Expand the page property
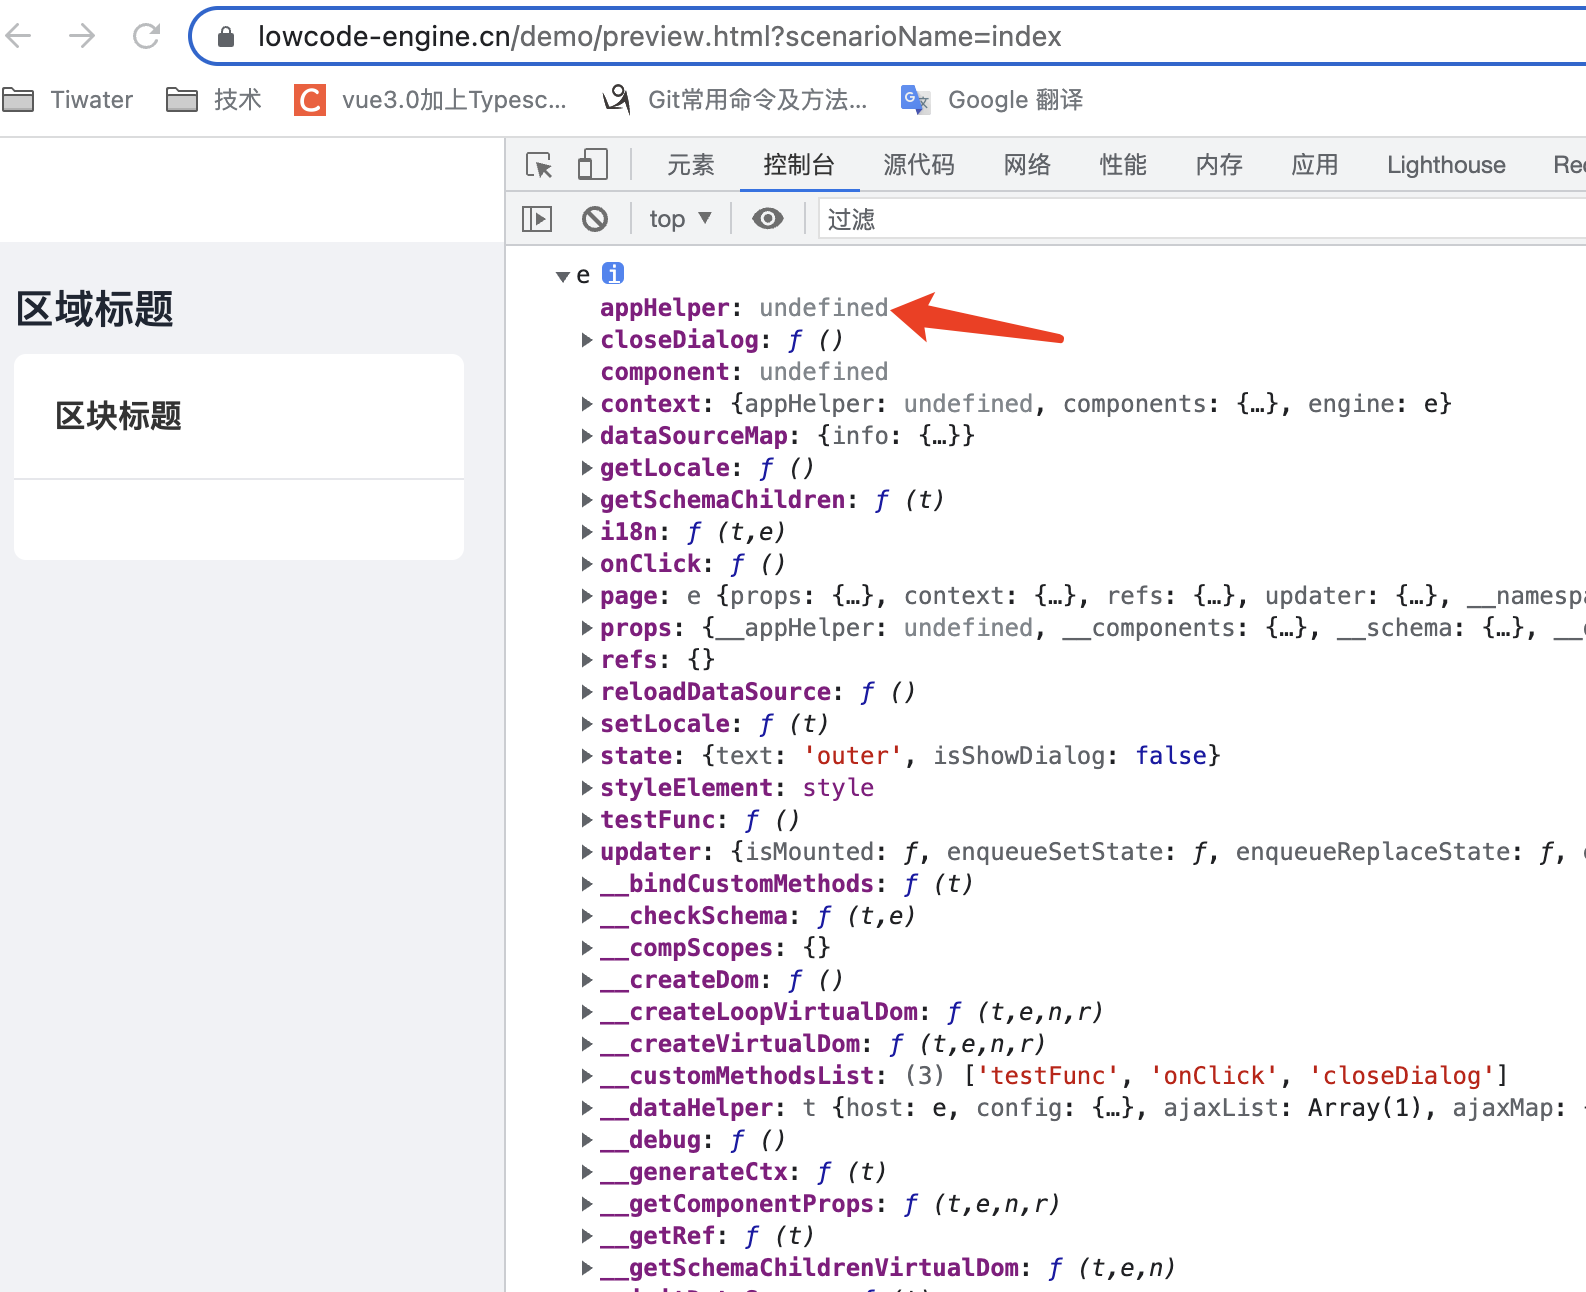This screenshot has height=1292, width=1586. click(587, 596)
